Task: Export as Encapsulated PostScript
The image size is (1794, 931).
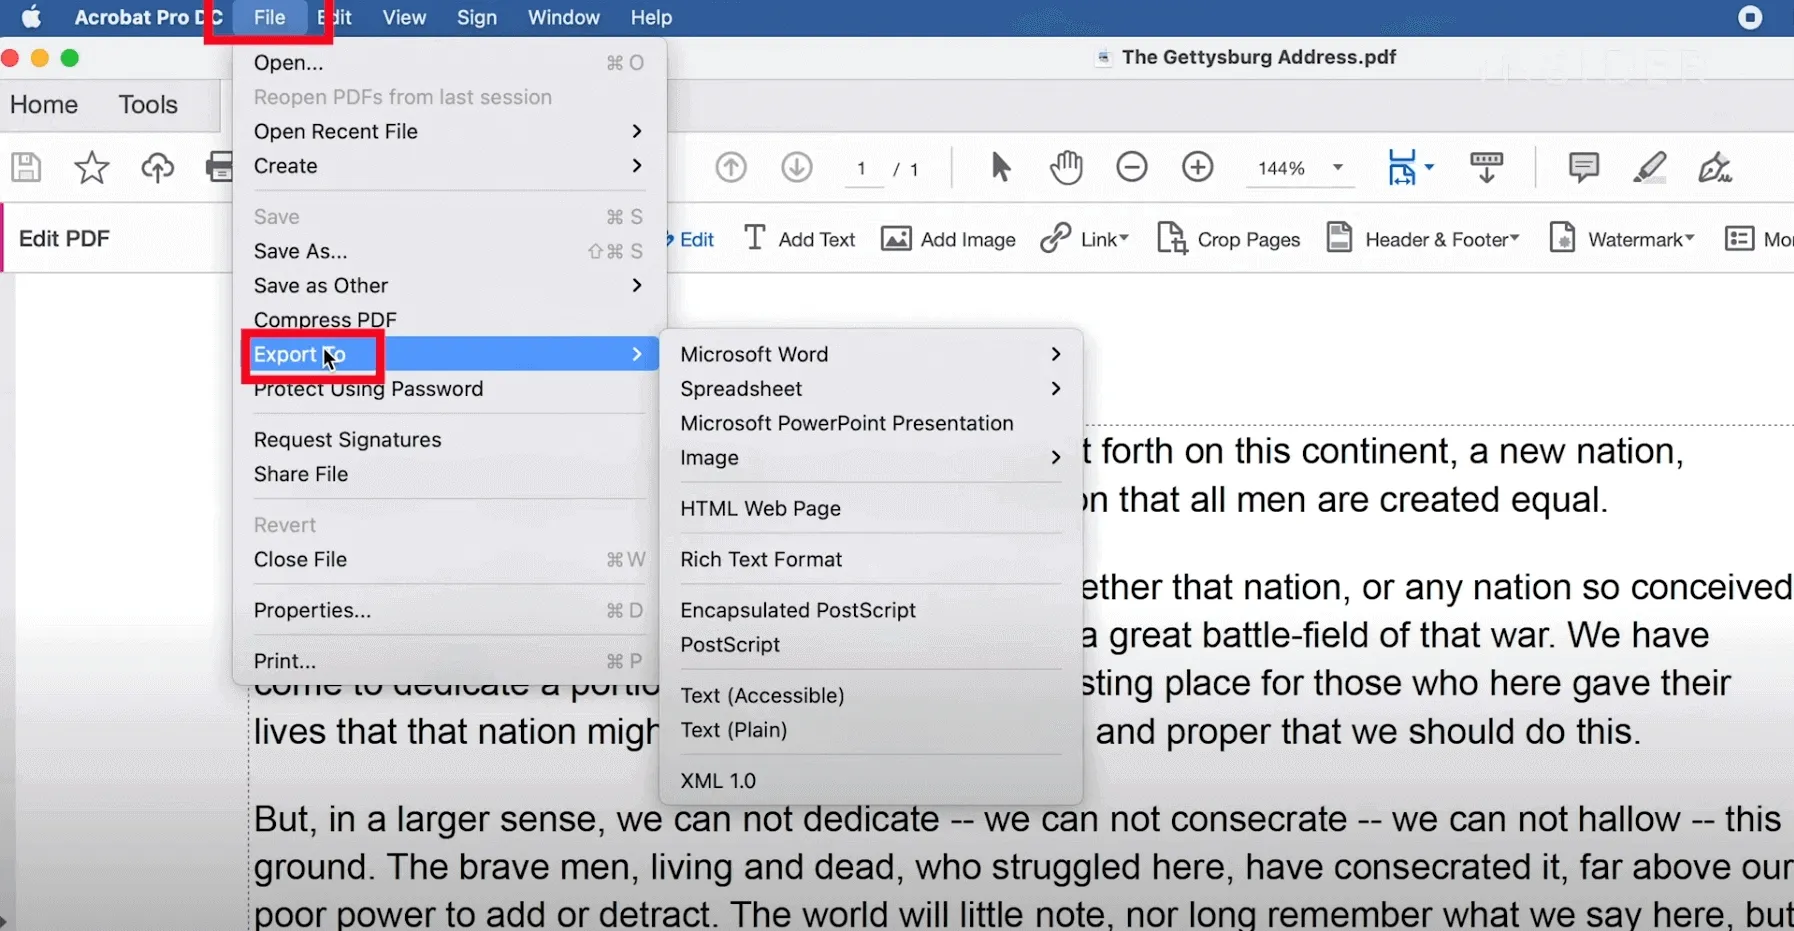Action: pos(871,610)
